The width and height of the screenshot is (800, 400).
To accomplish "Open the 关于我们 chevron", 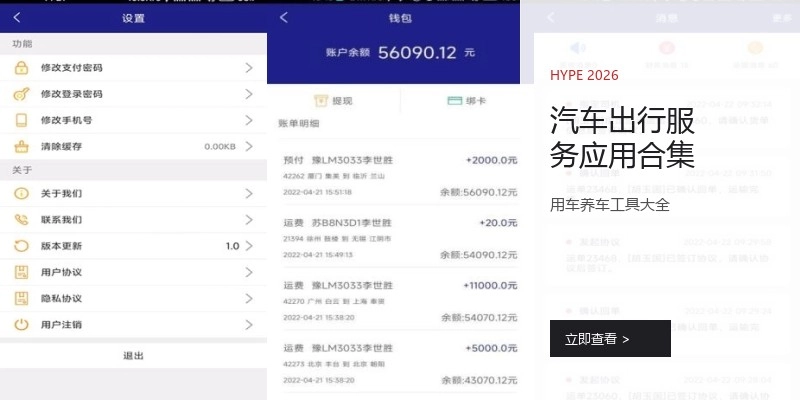I will 249,194.
